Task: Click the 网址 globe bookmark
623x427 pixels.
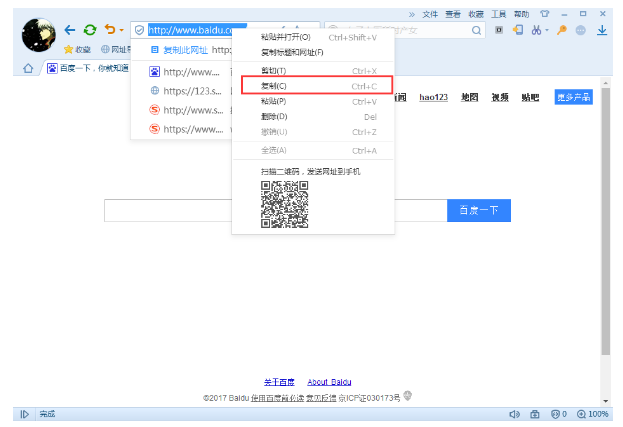Action: click(x=116, y=49)
